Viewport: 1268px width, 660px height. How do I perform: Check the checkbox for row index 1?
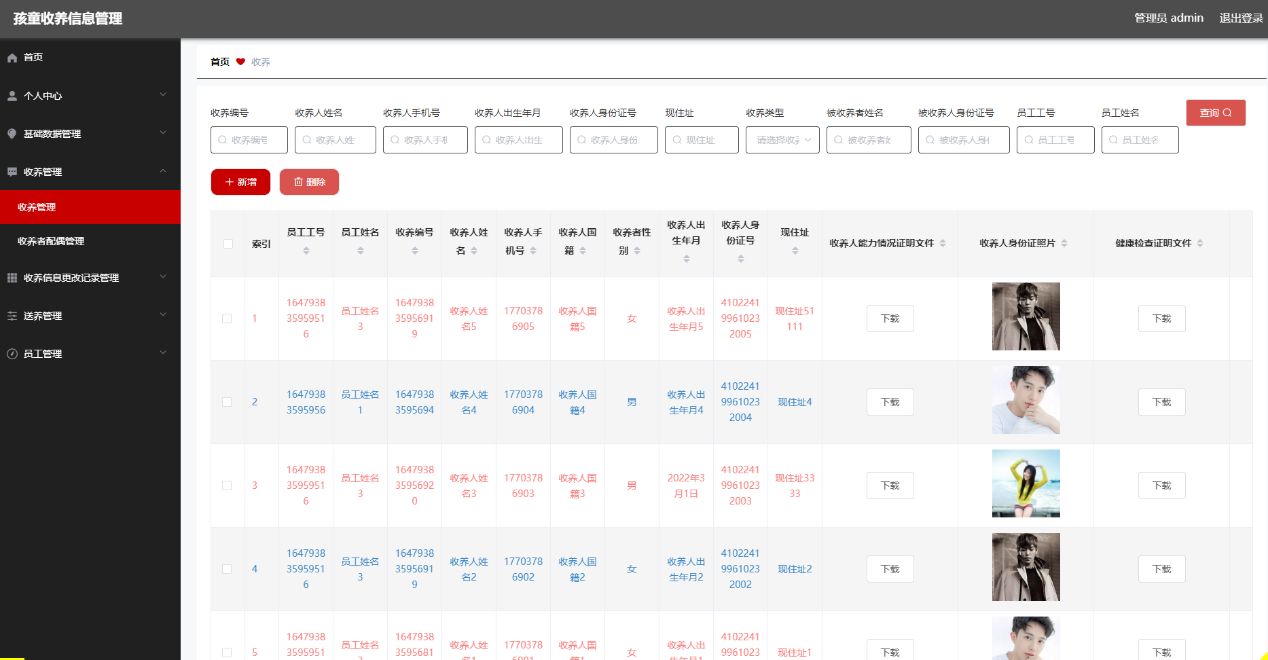228,319
